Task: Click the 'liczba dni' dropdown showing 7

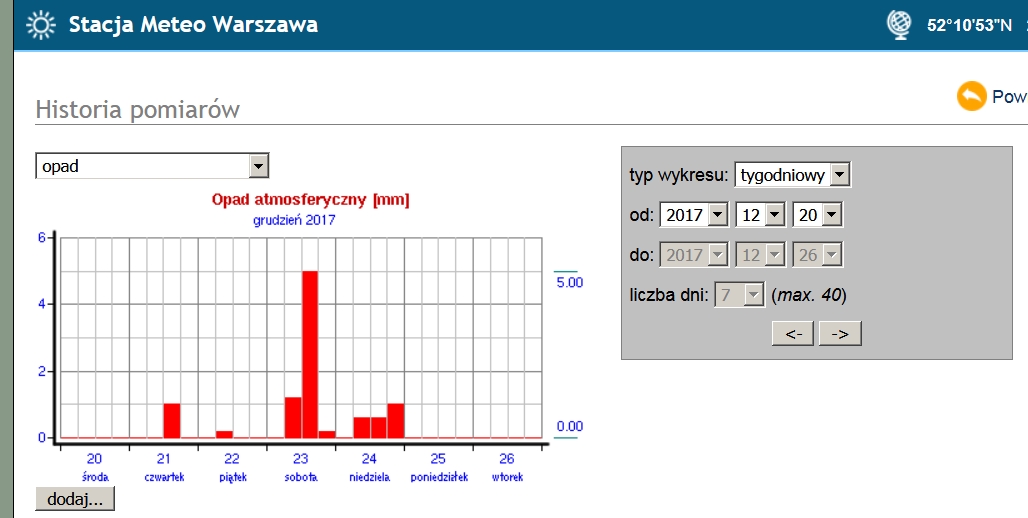Action: [740, 295]
